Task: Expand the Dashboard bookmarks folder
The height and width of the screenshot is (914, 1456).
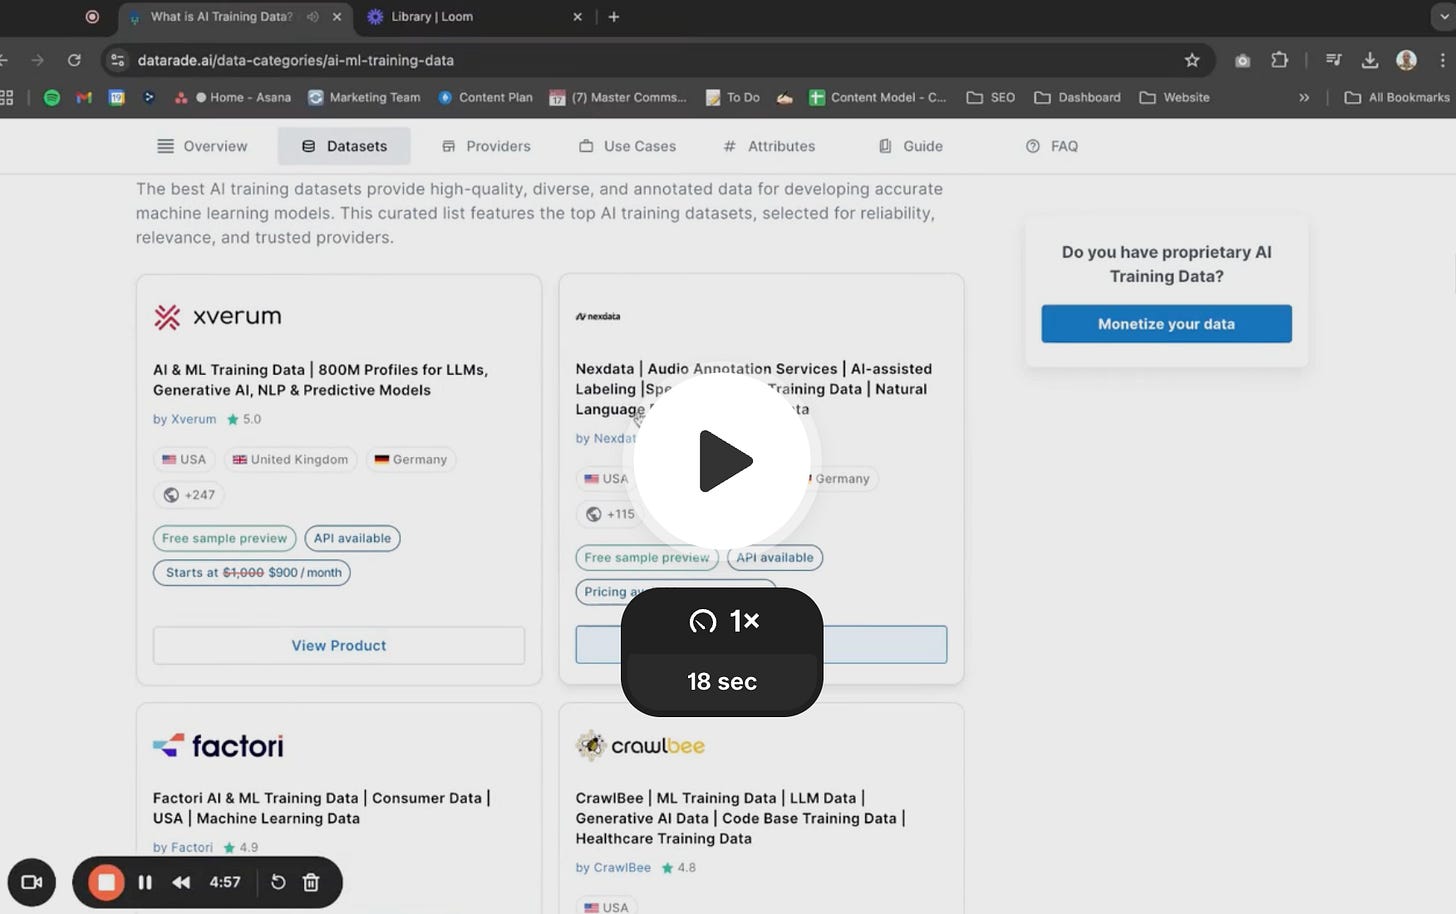Action: [x=1077, y=97]
